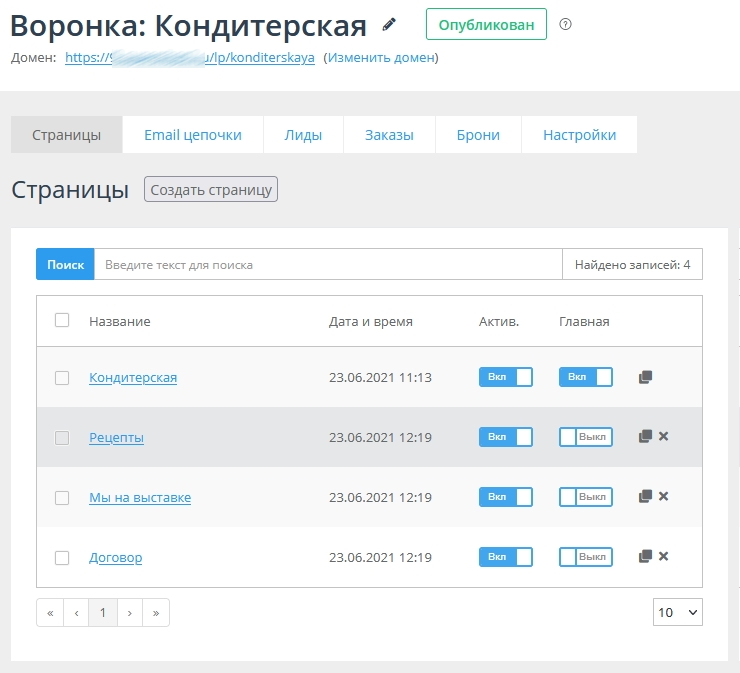Duplicate the Рецепты page

[x=645, y=437]
